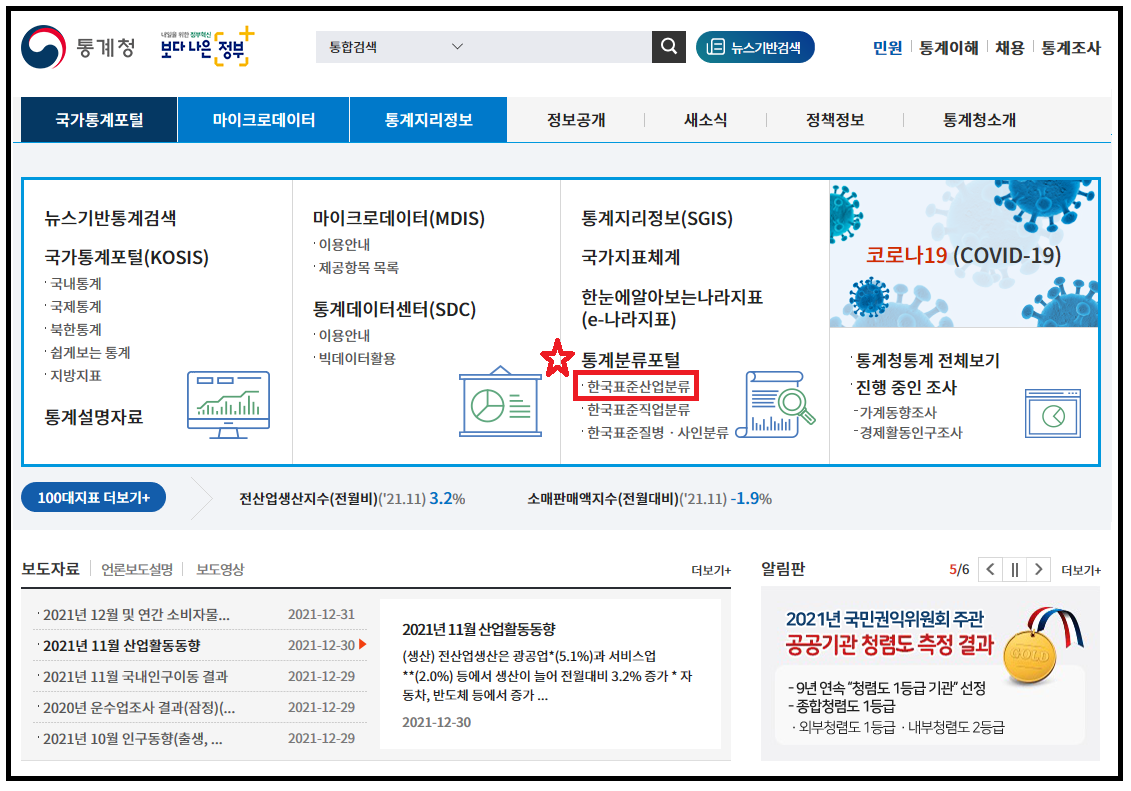
Task: Open 통계청통계 전체보기 link
Action: [927, 360]
